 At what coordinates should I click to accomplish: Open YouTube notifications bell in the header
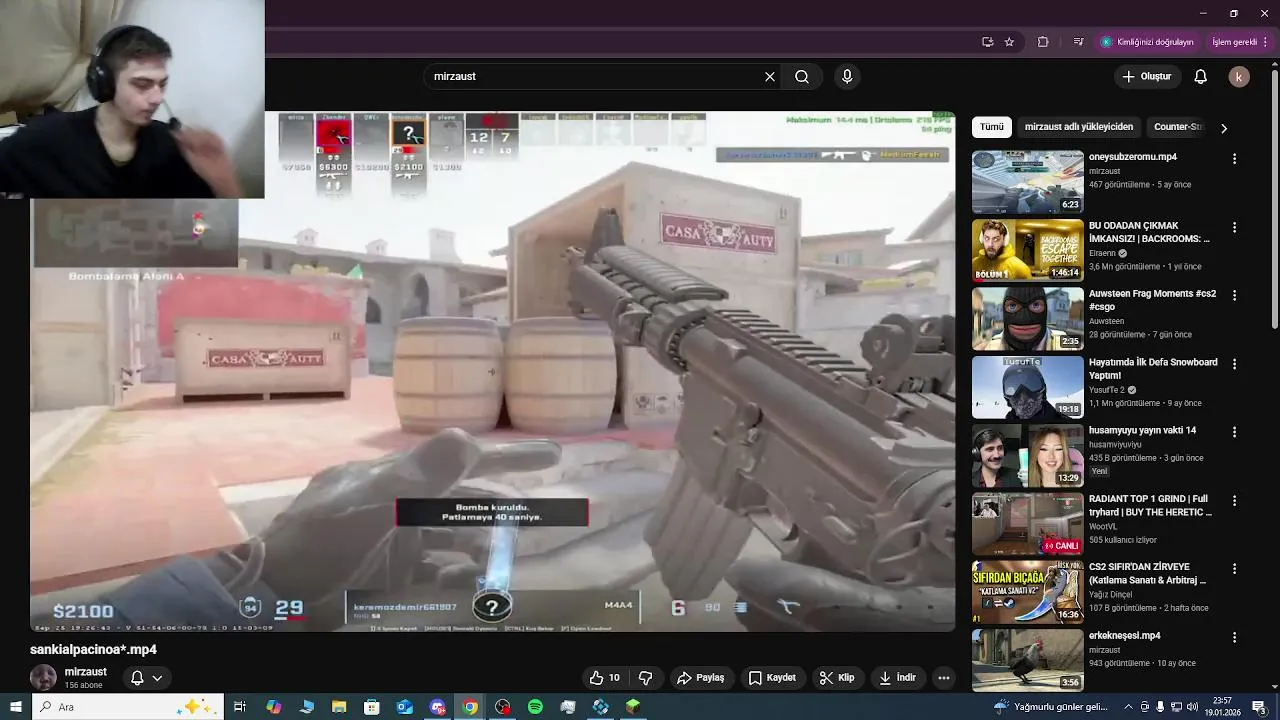[1201, 77]
